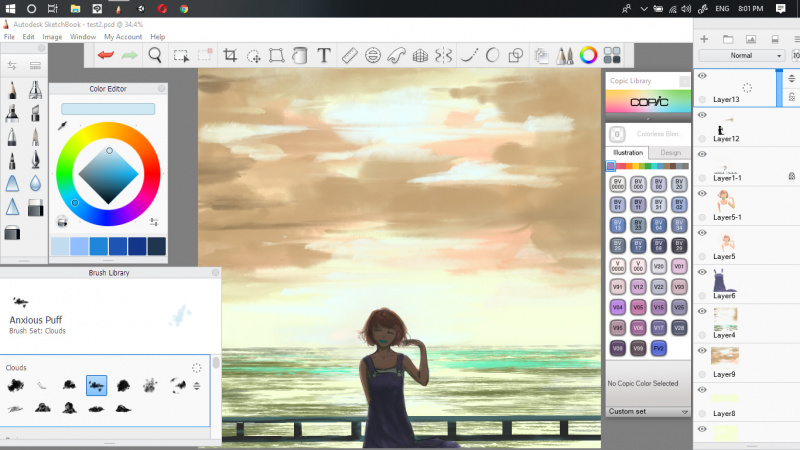This screenshot has width=800, height=450.
Task: Open the Window menu
Action: coord(83,37)
